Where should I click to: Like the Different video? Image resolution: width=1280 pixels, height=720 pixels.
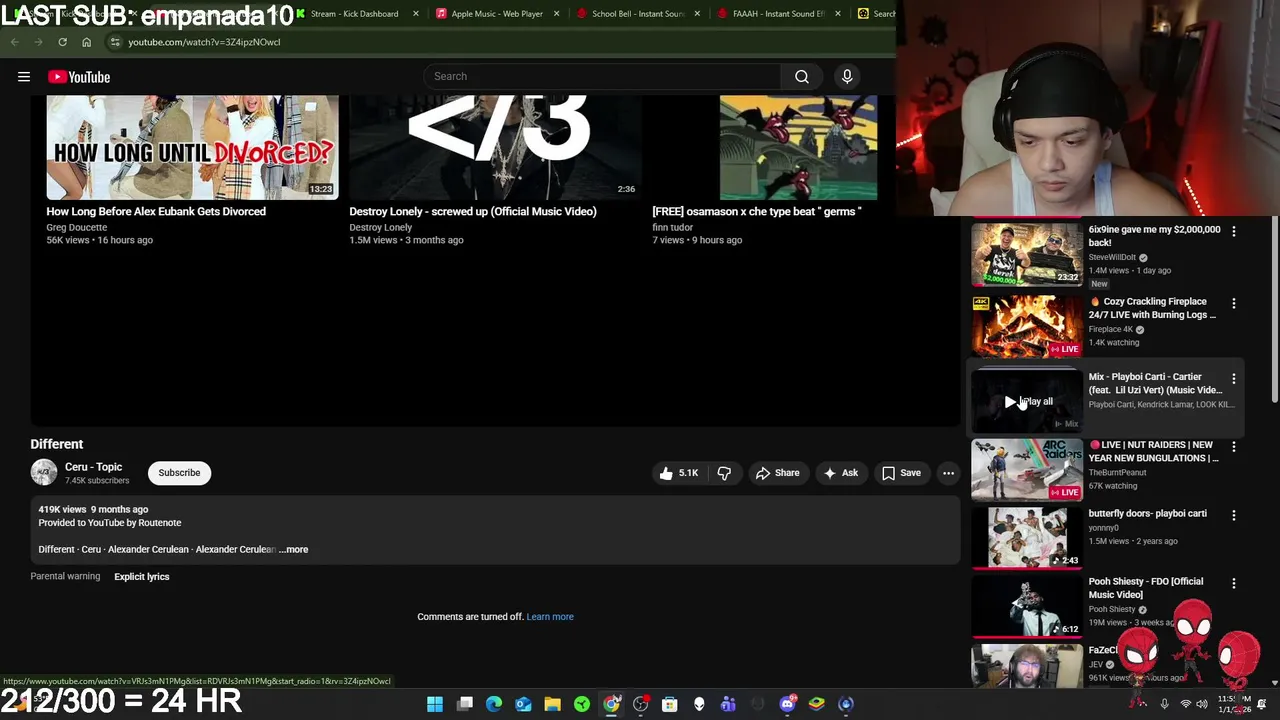click(678, 473)
